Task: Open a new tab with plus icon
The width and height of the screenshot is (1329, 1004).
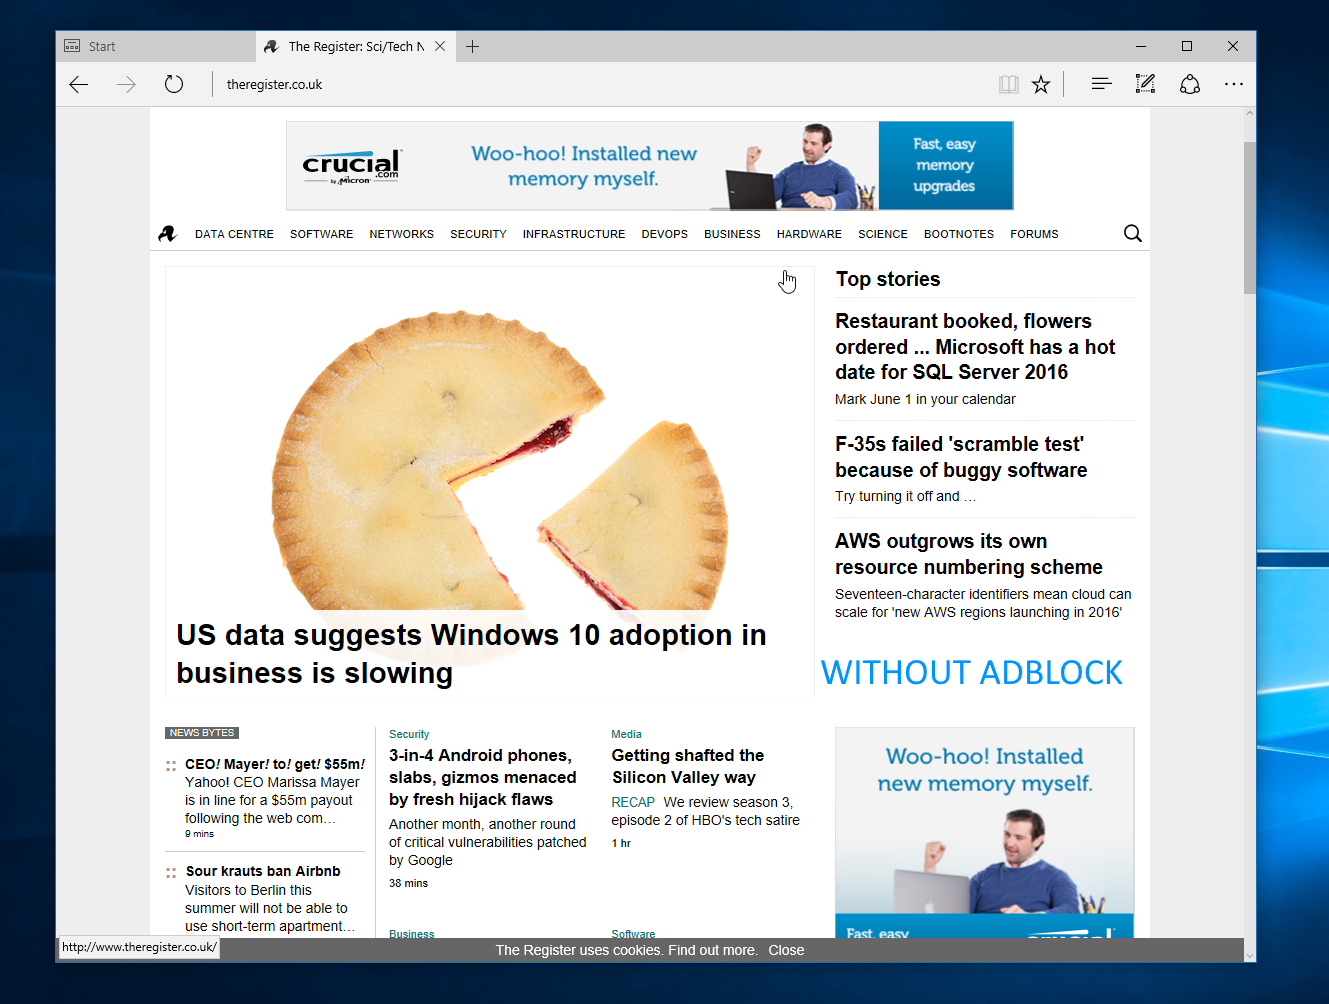Action: coord(473,46)
